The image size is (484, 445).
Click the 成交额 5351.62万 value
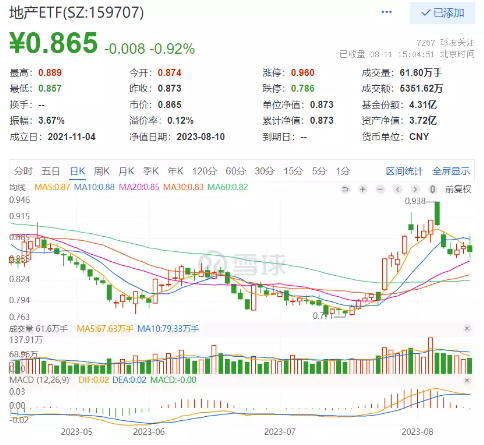pos(421,89)
